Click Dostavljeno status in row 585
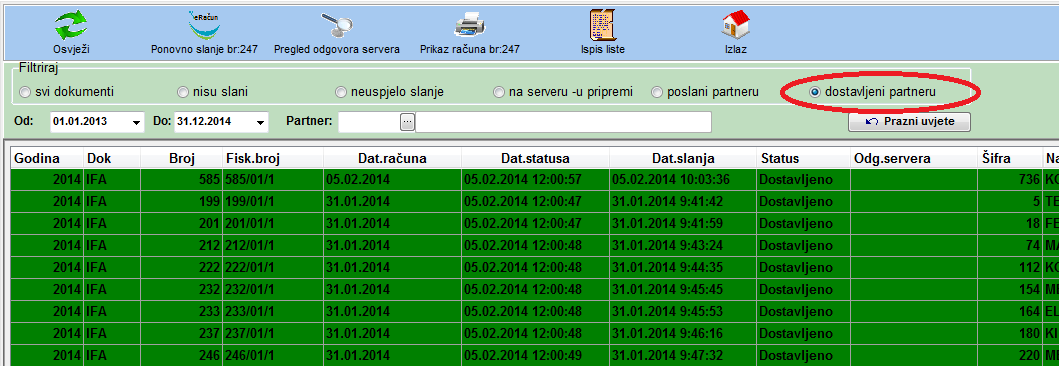1059x366 pixels. 803,180
